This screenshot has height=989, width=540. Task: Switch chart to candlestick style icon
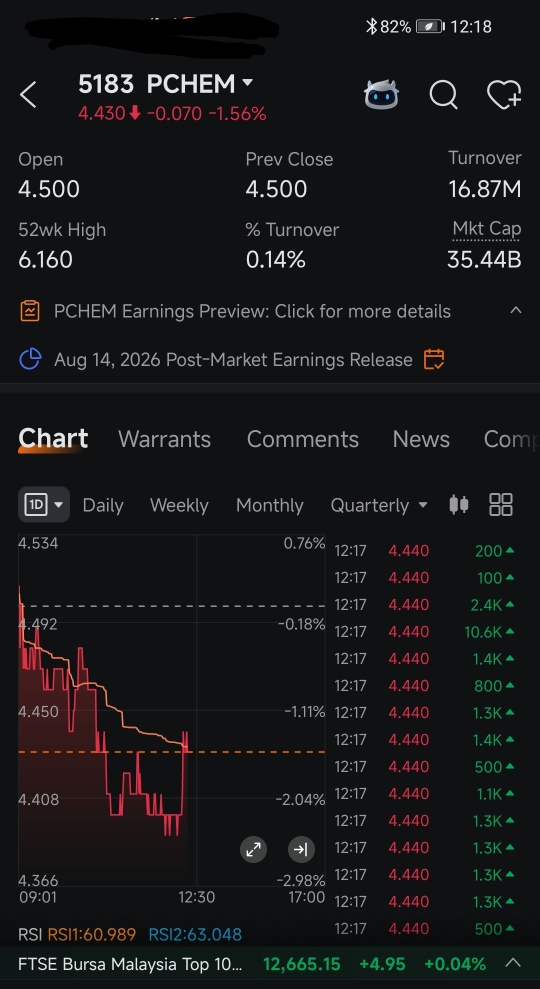459,505
